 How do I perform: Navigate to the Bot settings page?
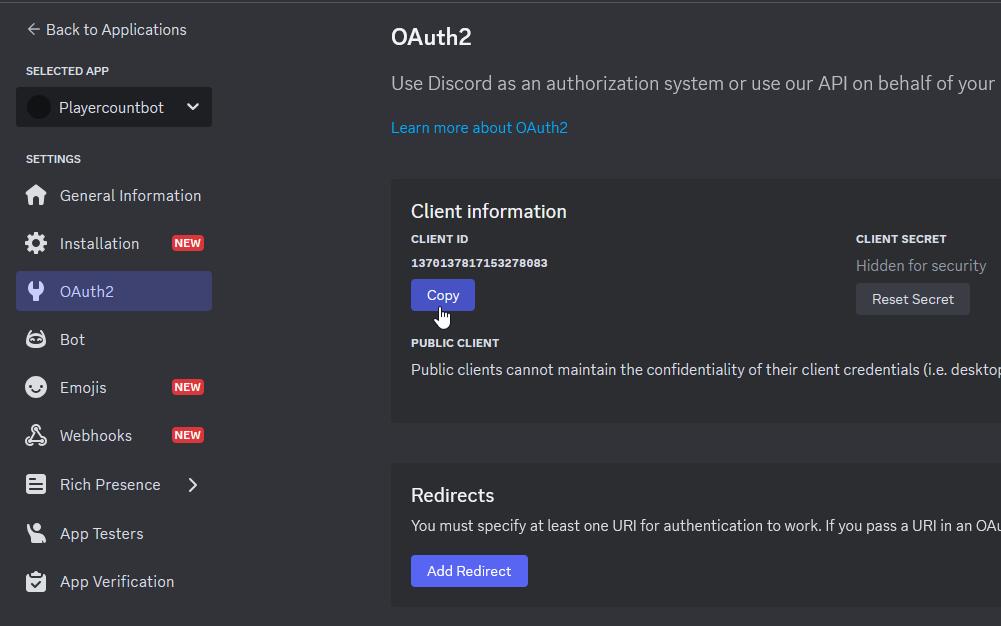click(73, 340)
